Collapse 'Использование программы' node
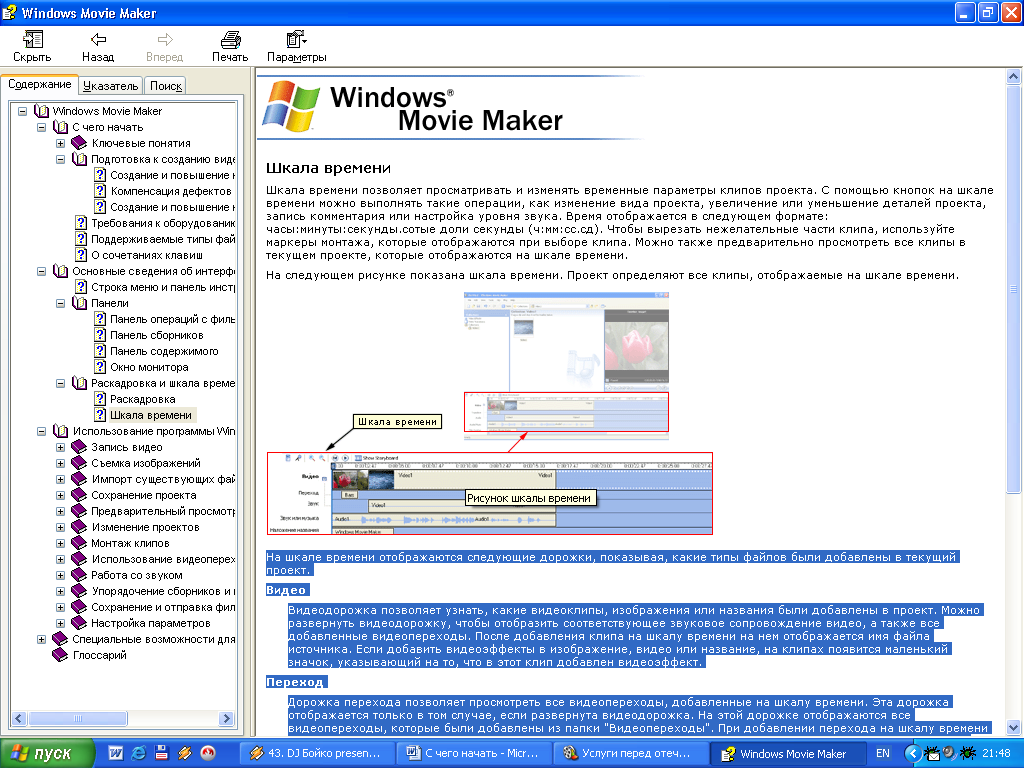Screen dimensions: 1024x768 coord(41,431)
